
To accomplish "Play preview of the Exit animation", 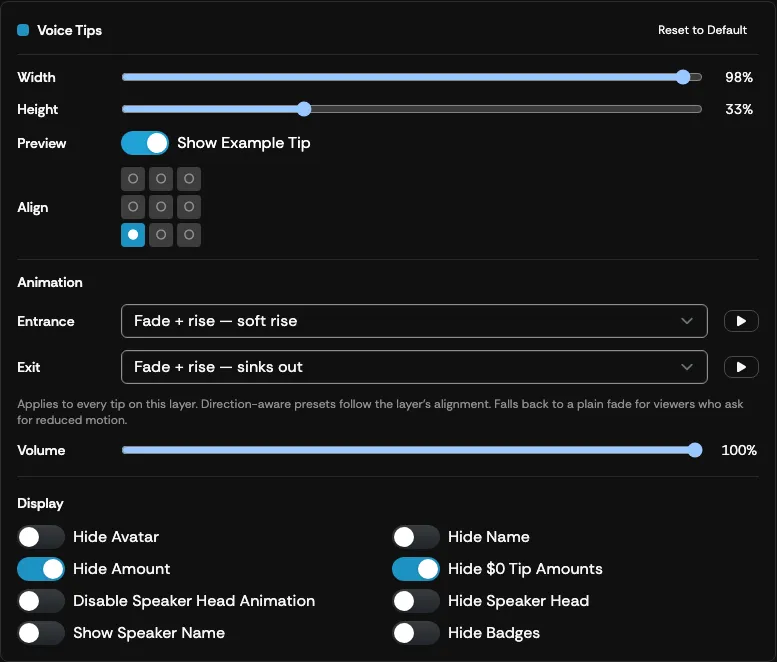I will coord(741,367).
